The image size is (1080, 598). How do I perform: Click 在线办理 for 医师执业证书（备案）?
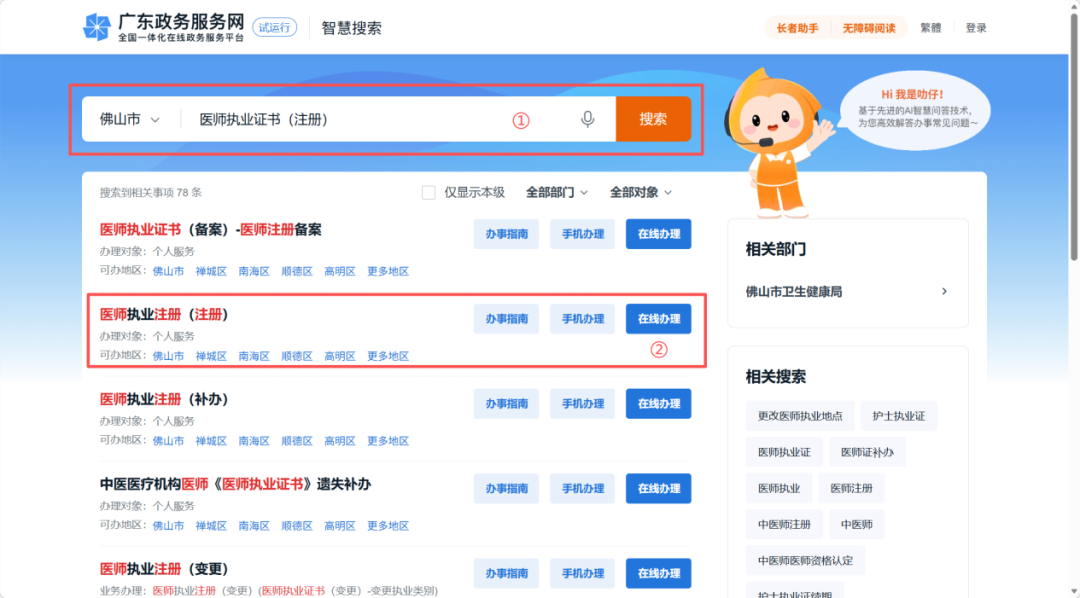tap(658, 234)
